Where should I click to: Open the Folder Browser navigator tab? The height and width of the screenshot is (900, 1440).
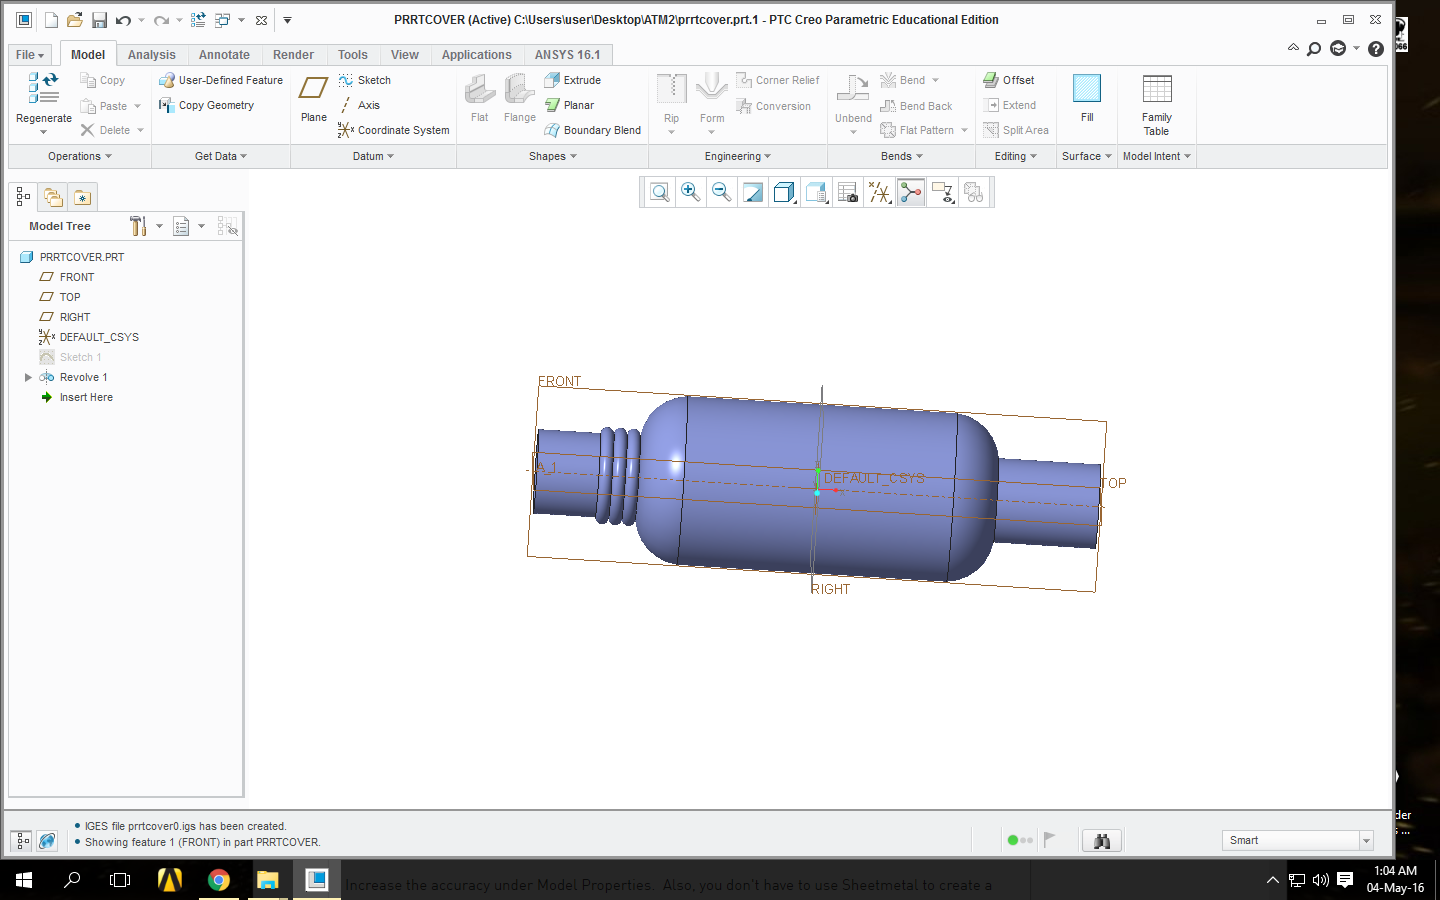53,197
